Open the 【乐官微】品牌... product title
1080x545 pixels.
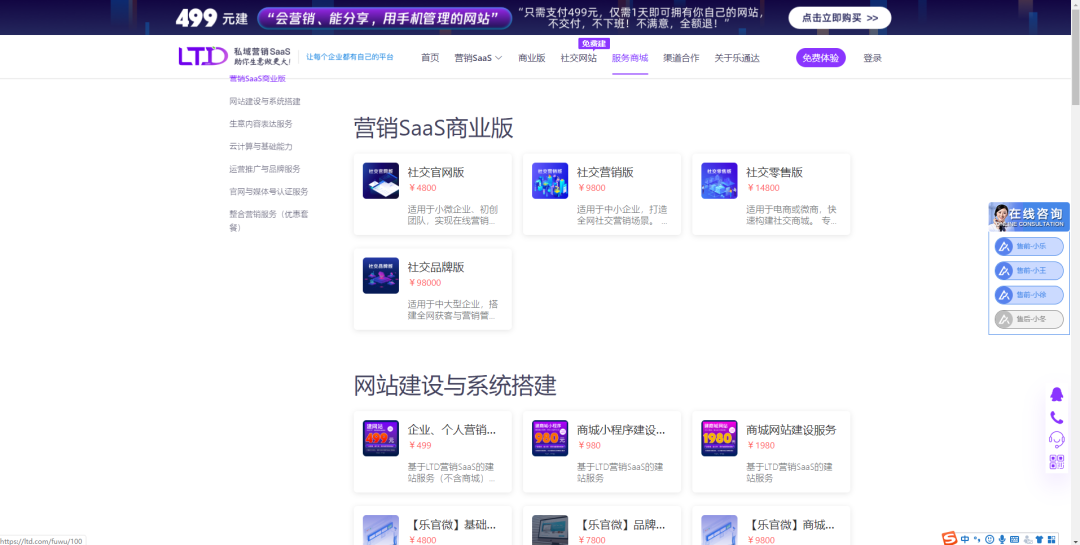(621, 525)
